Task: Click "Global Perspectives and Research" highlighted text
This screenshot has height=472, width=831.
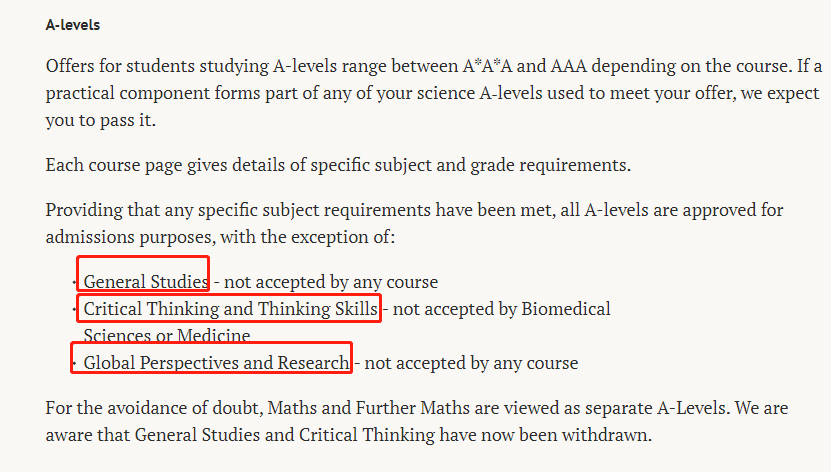Action: tap(217, 363)
